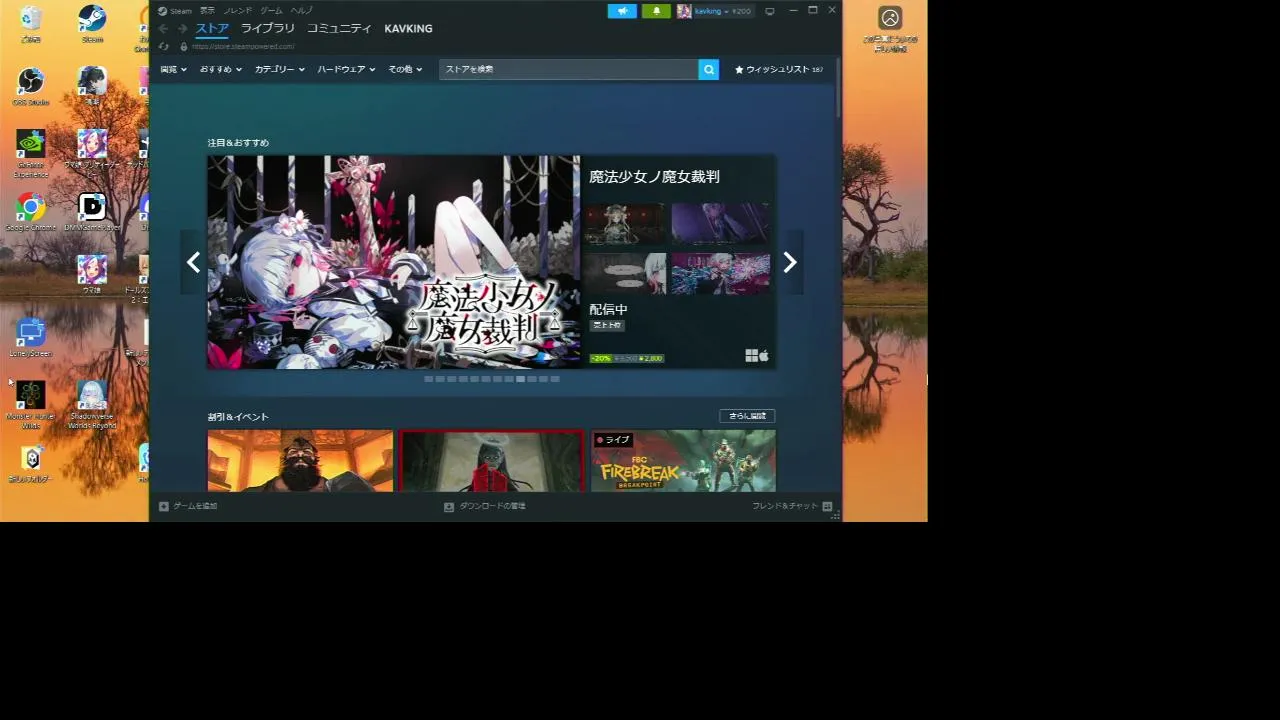1280x720 pixels.
Task: Open the Monster Hunter Wilds desktop icon
Action: [31, 405]
